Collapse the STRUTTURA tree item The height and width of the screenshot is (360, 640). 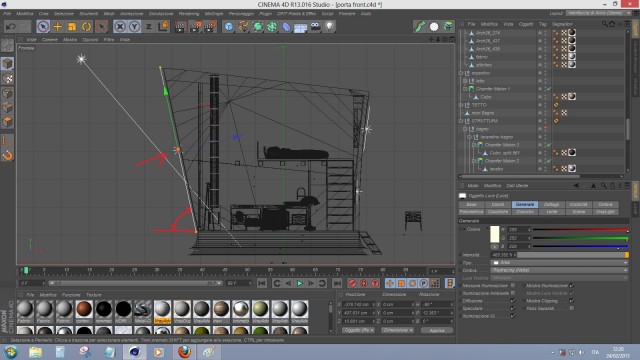(x=461, y=121)
